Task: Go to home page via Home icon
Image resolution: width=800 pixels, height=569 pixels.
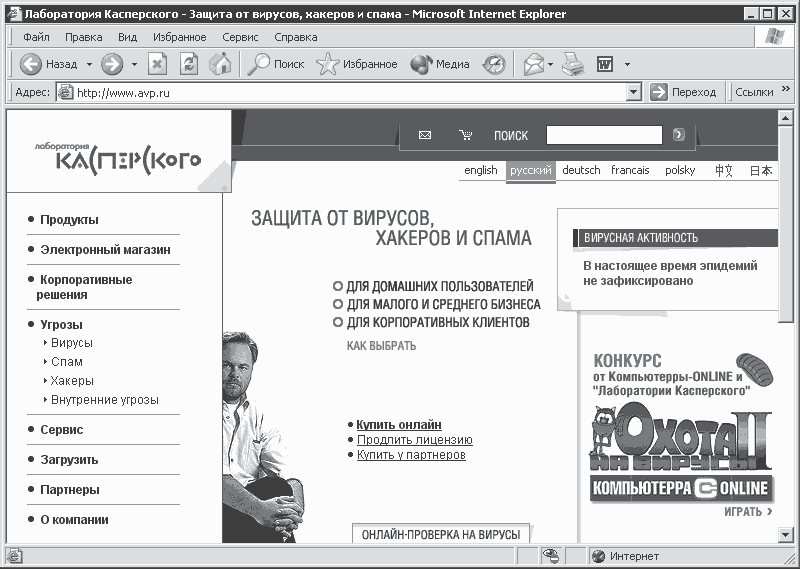Action: 220,64
